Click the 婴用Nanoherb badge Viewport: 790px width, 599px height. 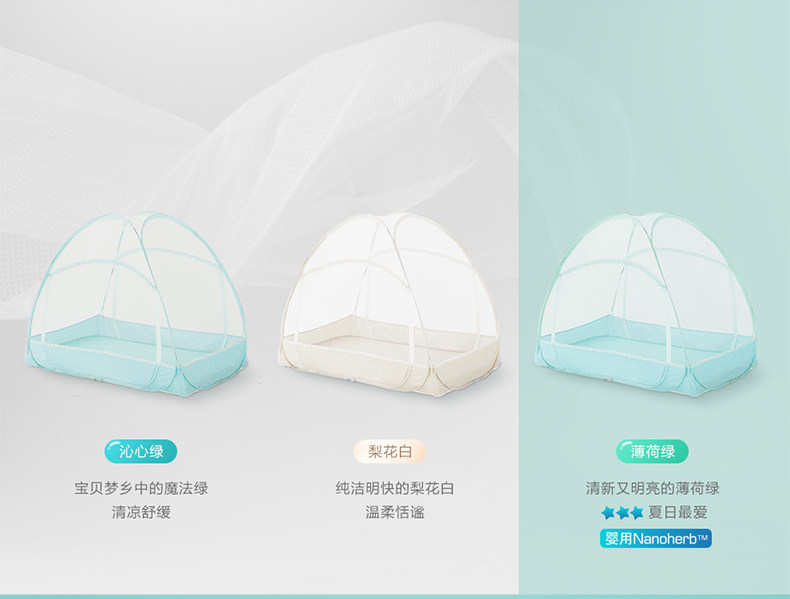point(655,539)
